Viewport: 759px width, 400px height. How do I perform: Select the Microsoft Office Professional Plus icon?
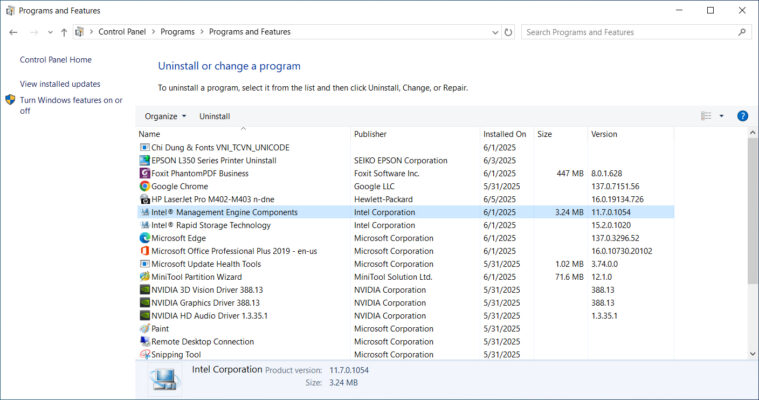(145, 251)
